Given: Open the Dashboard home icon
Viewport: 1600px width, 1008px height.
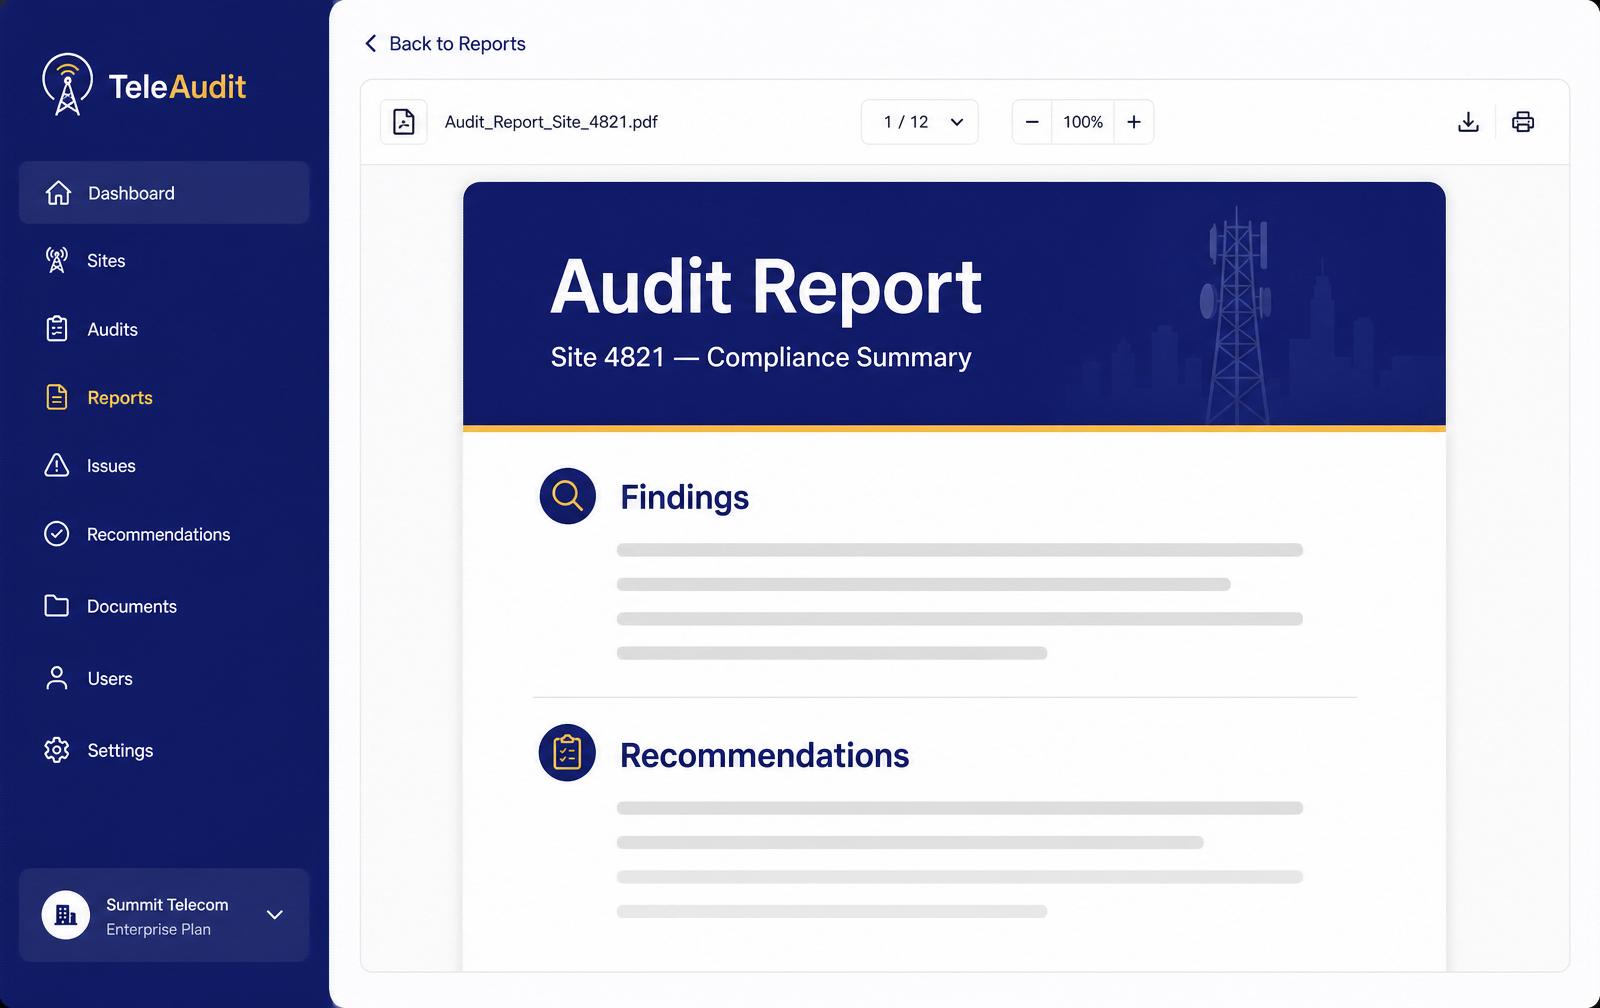Looking at the screenshot, I should [x=58, y=193].
